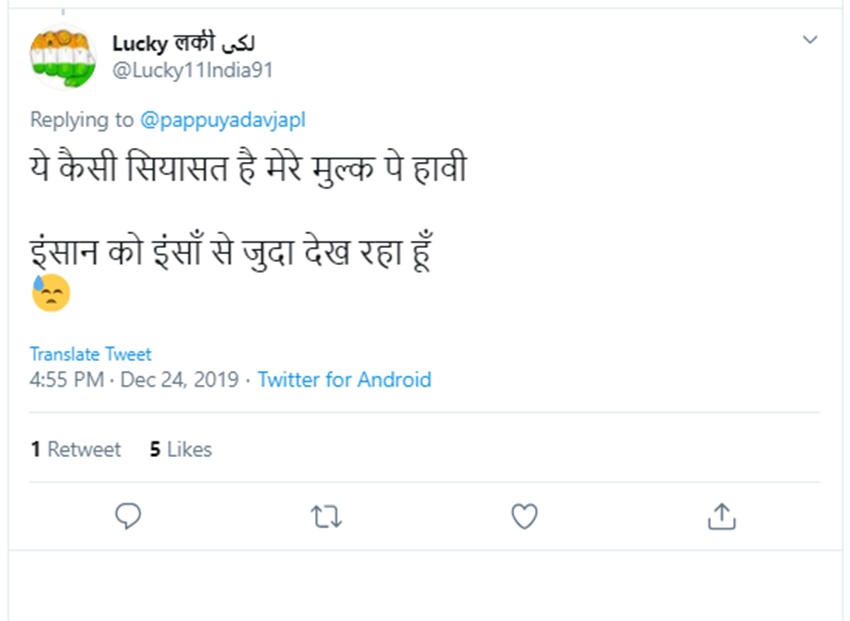View the 1 Retweet list
Screen dimensions: 850x621
point(76,450)
